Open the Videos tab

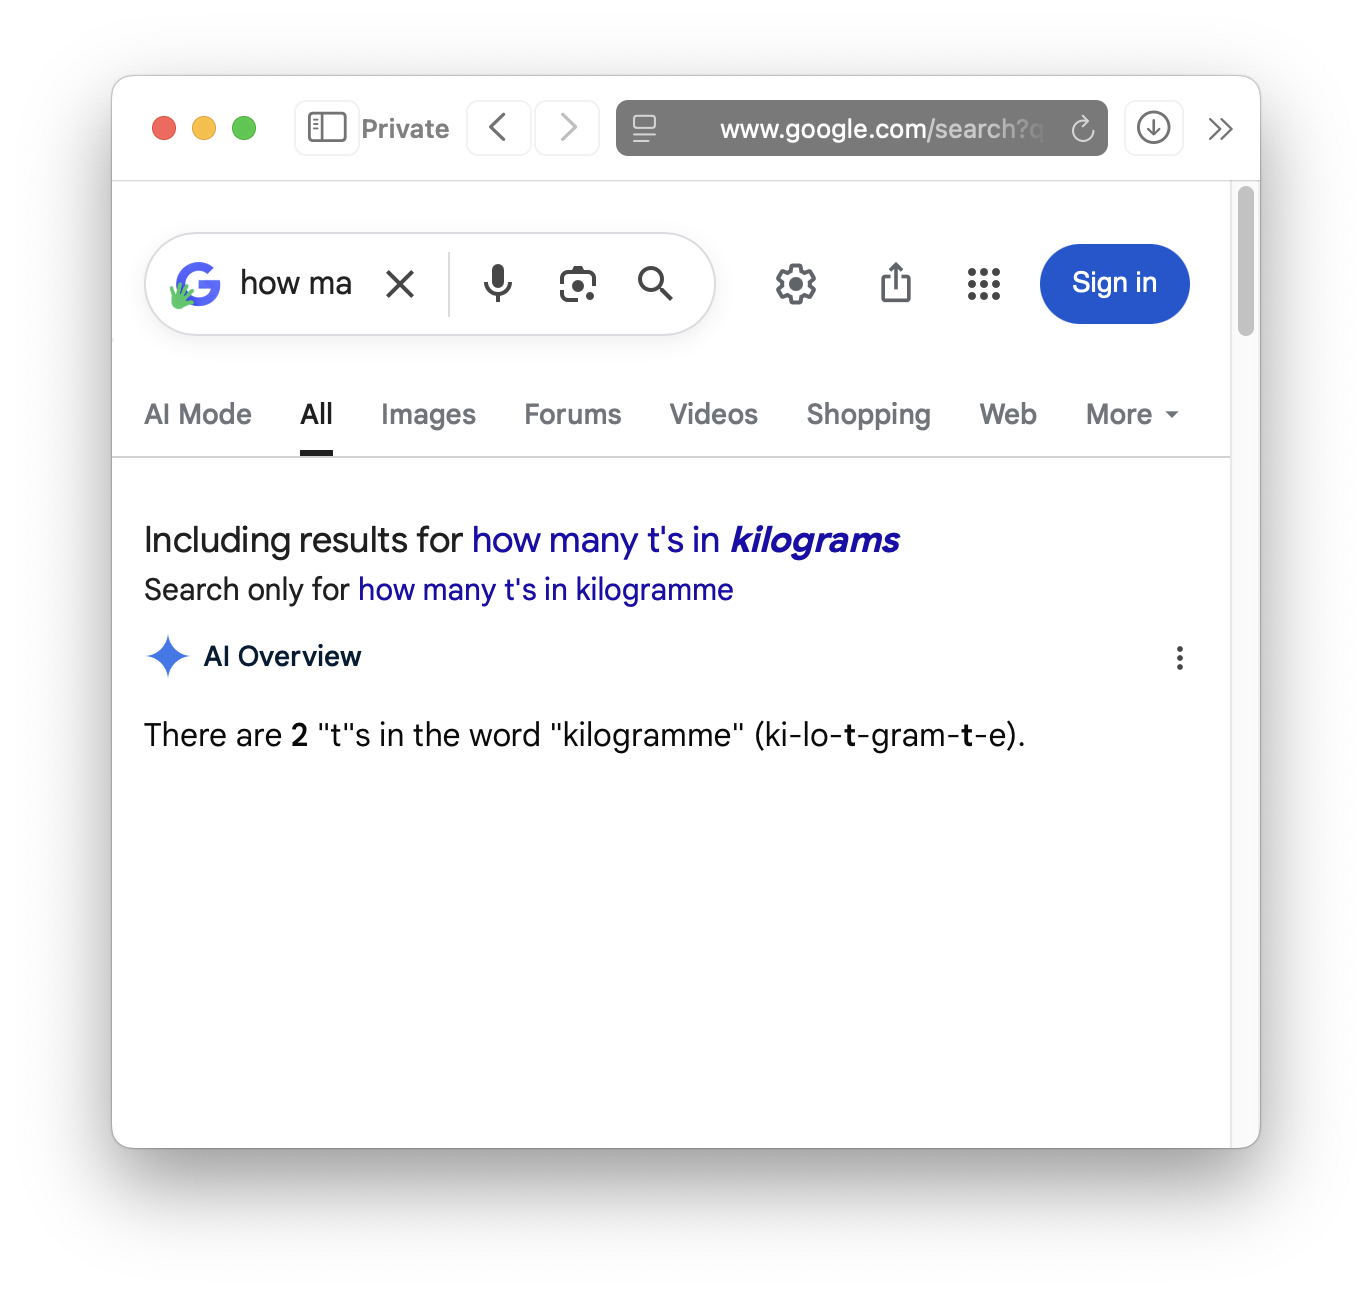click(714, 414)
